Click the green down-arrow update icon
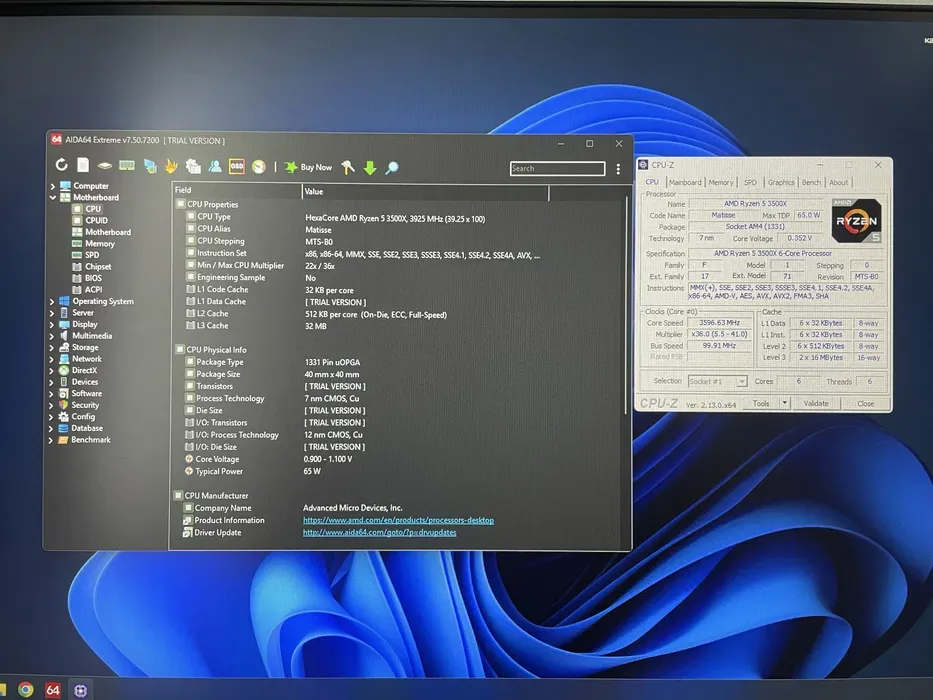Viewport: 933px width, 700px height. [370, 168]
